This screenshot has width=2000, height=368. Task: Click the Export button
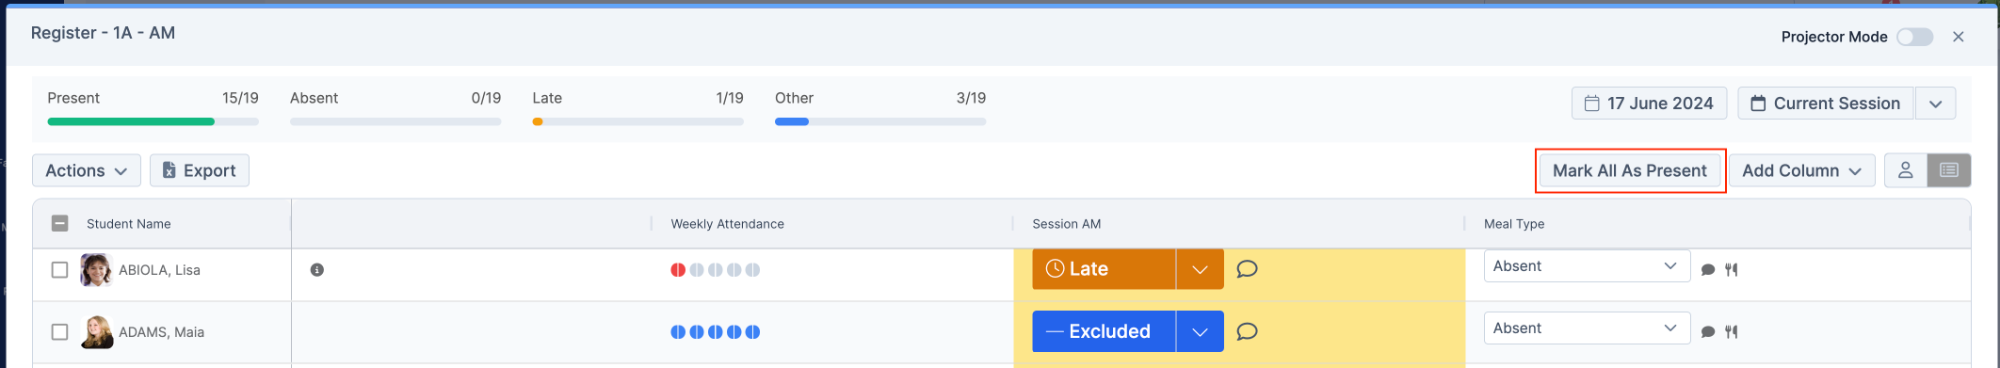tap(200, 171)
